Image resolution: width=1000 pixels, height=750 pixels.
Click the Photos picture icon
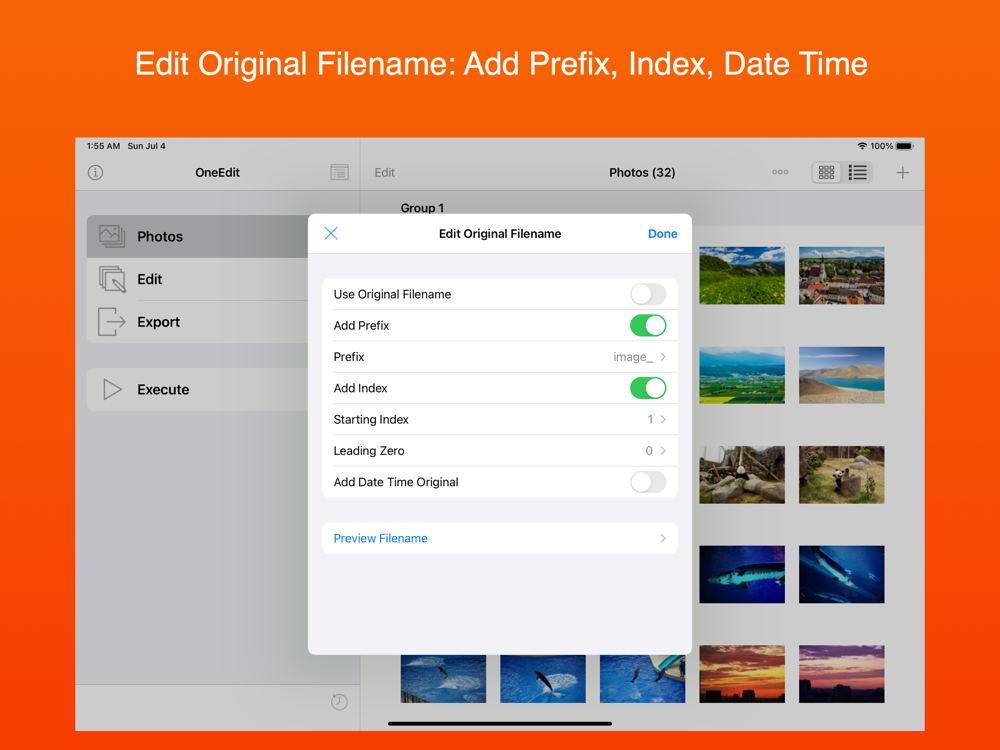pyautogui.click(x=112, y=237)
